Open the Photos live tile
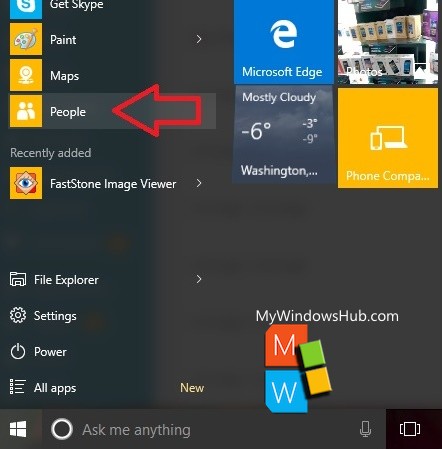Viewport: 442px width, 449px height. (388, 41)
